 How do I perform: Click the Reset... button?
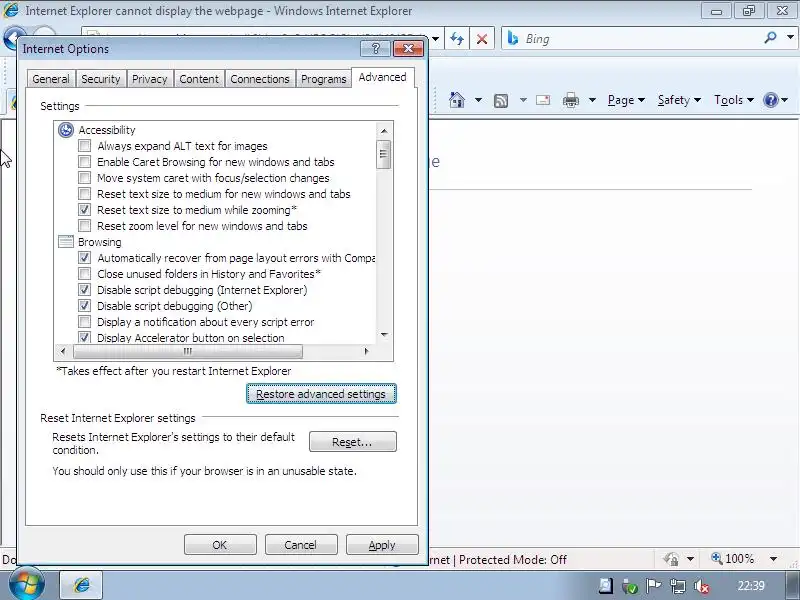pos(353,442)
